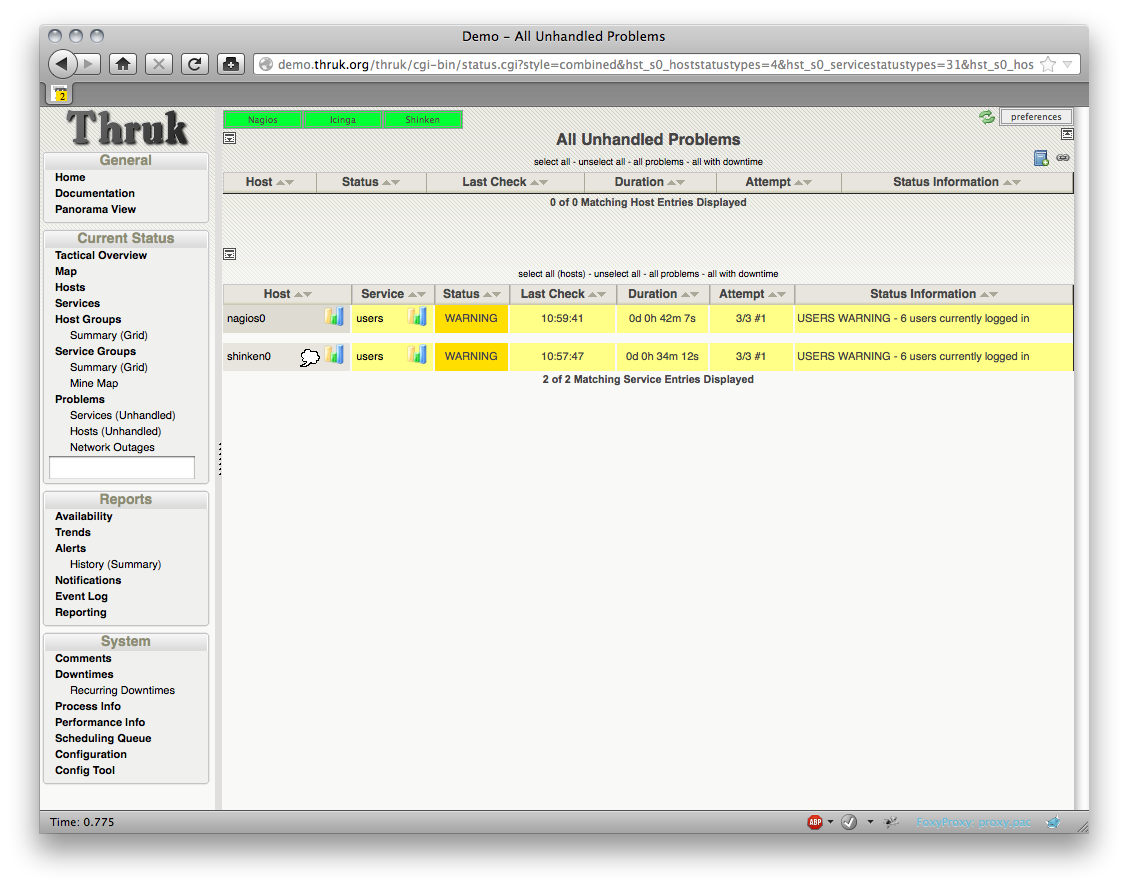Screen dimensions: 1129x888
Task: Click the add bookmark icon above the host table
Action: click(1041, 158)
